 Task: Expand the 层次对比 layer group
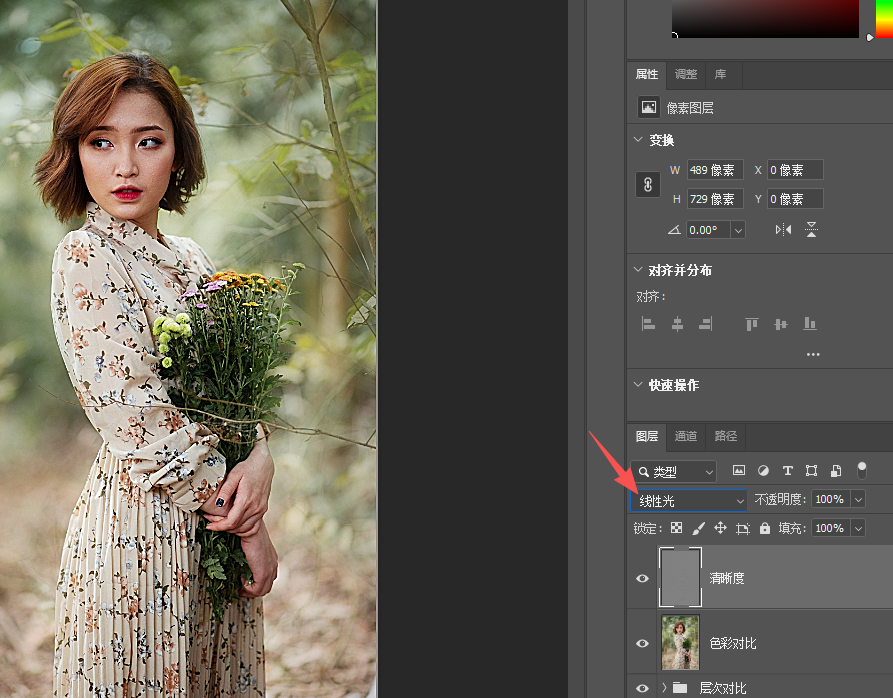click(664, 688)
